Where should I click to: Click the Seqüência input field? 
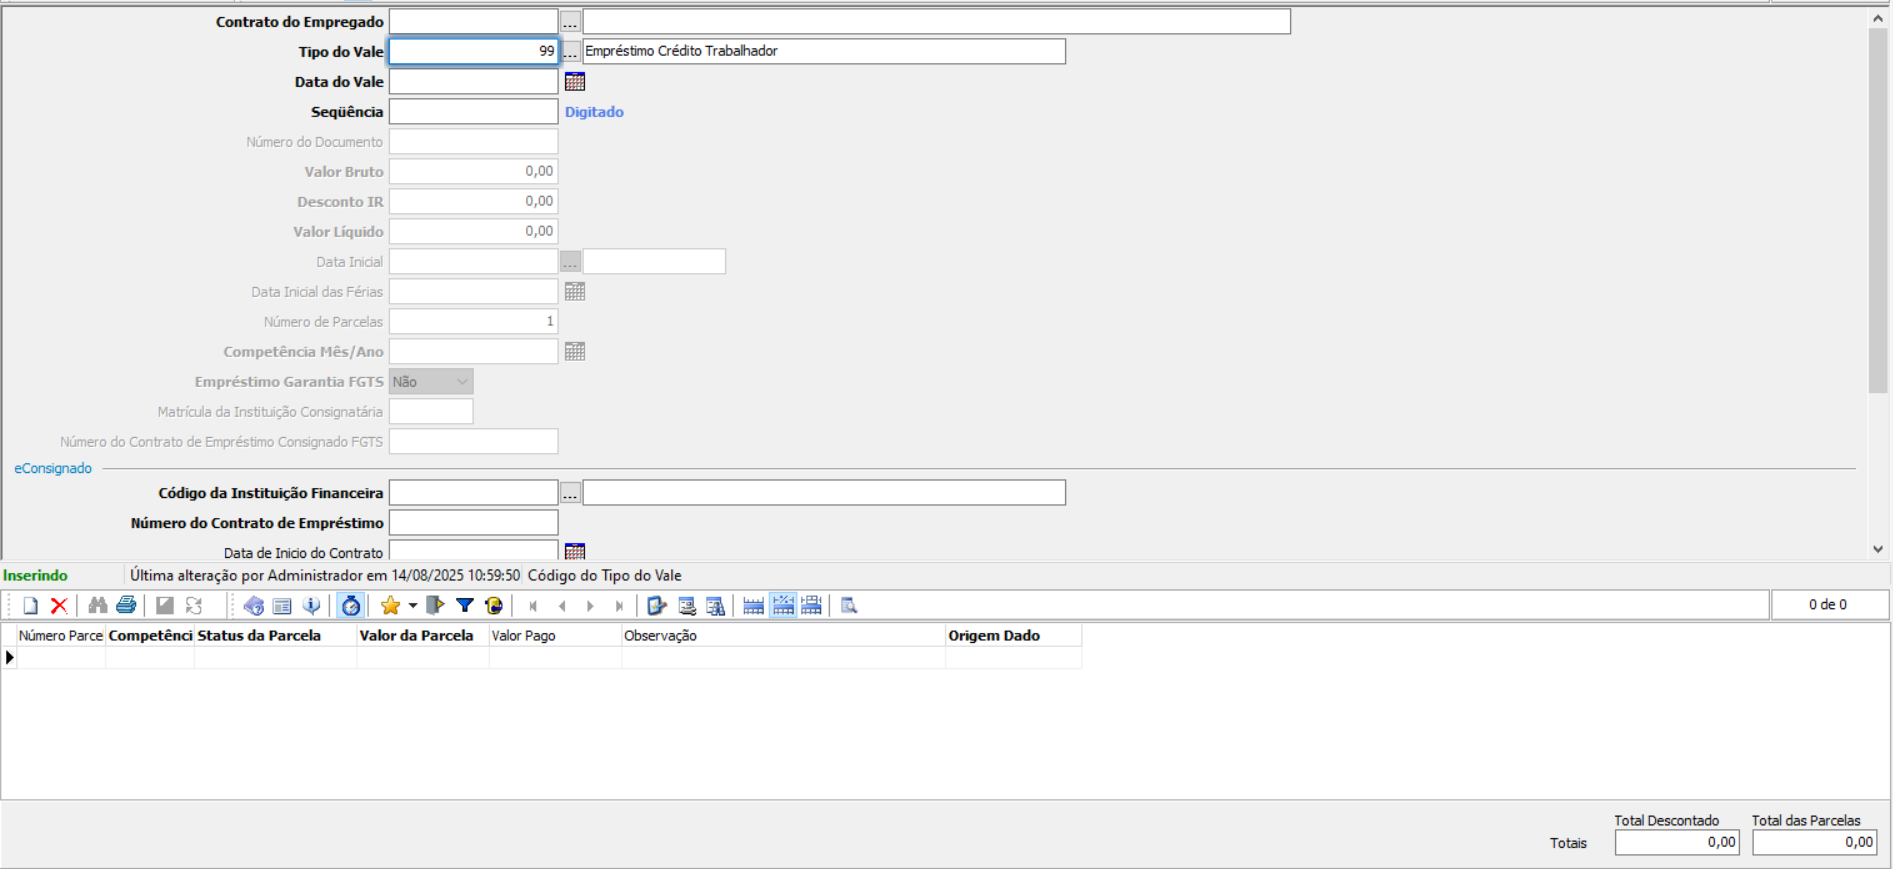(473, 112)
